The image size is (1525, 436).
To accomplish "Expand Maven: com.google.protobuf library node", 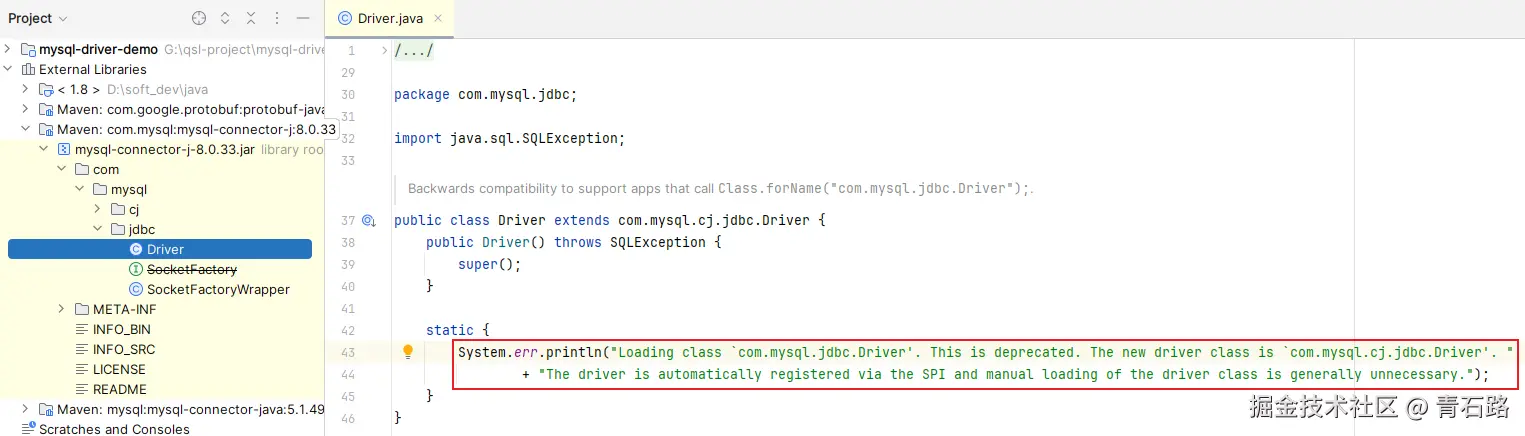I will tap(26, 109).
